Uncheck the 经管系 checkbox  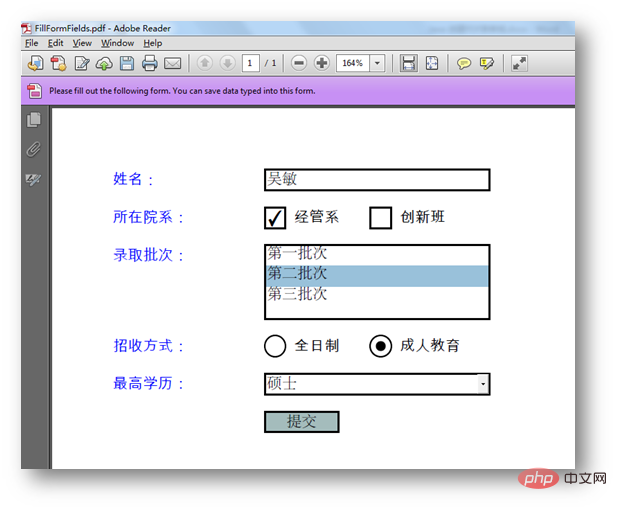(275, 218)
